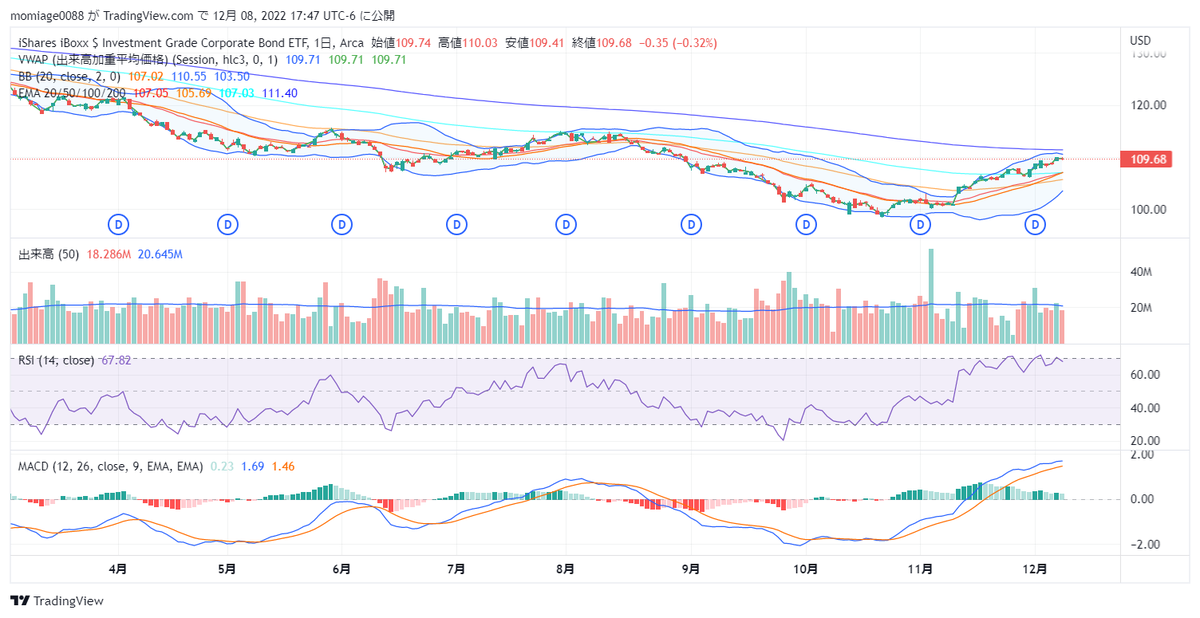The image size is (1200, 618).
Task: Click the EMA 100 value 107.03
Action: pos(237,92)
